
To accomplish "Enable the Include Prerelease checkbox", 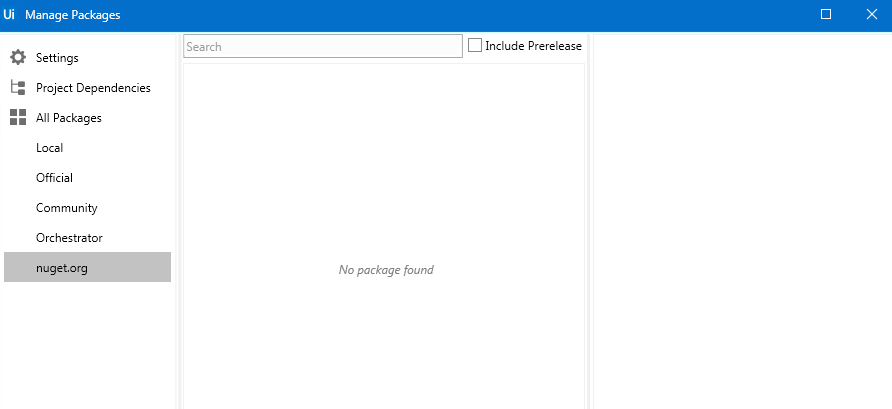I will 475,46.
